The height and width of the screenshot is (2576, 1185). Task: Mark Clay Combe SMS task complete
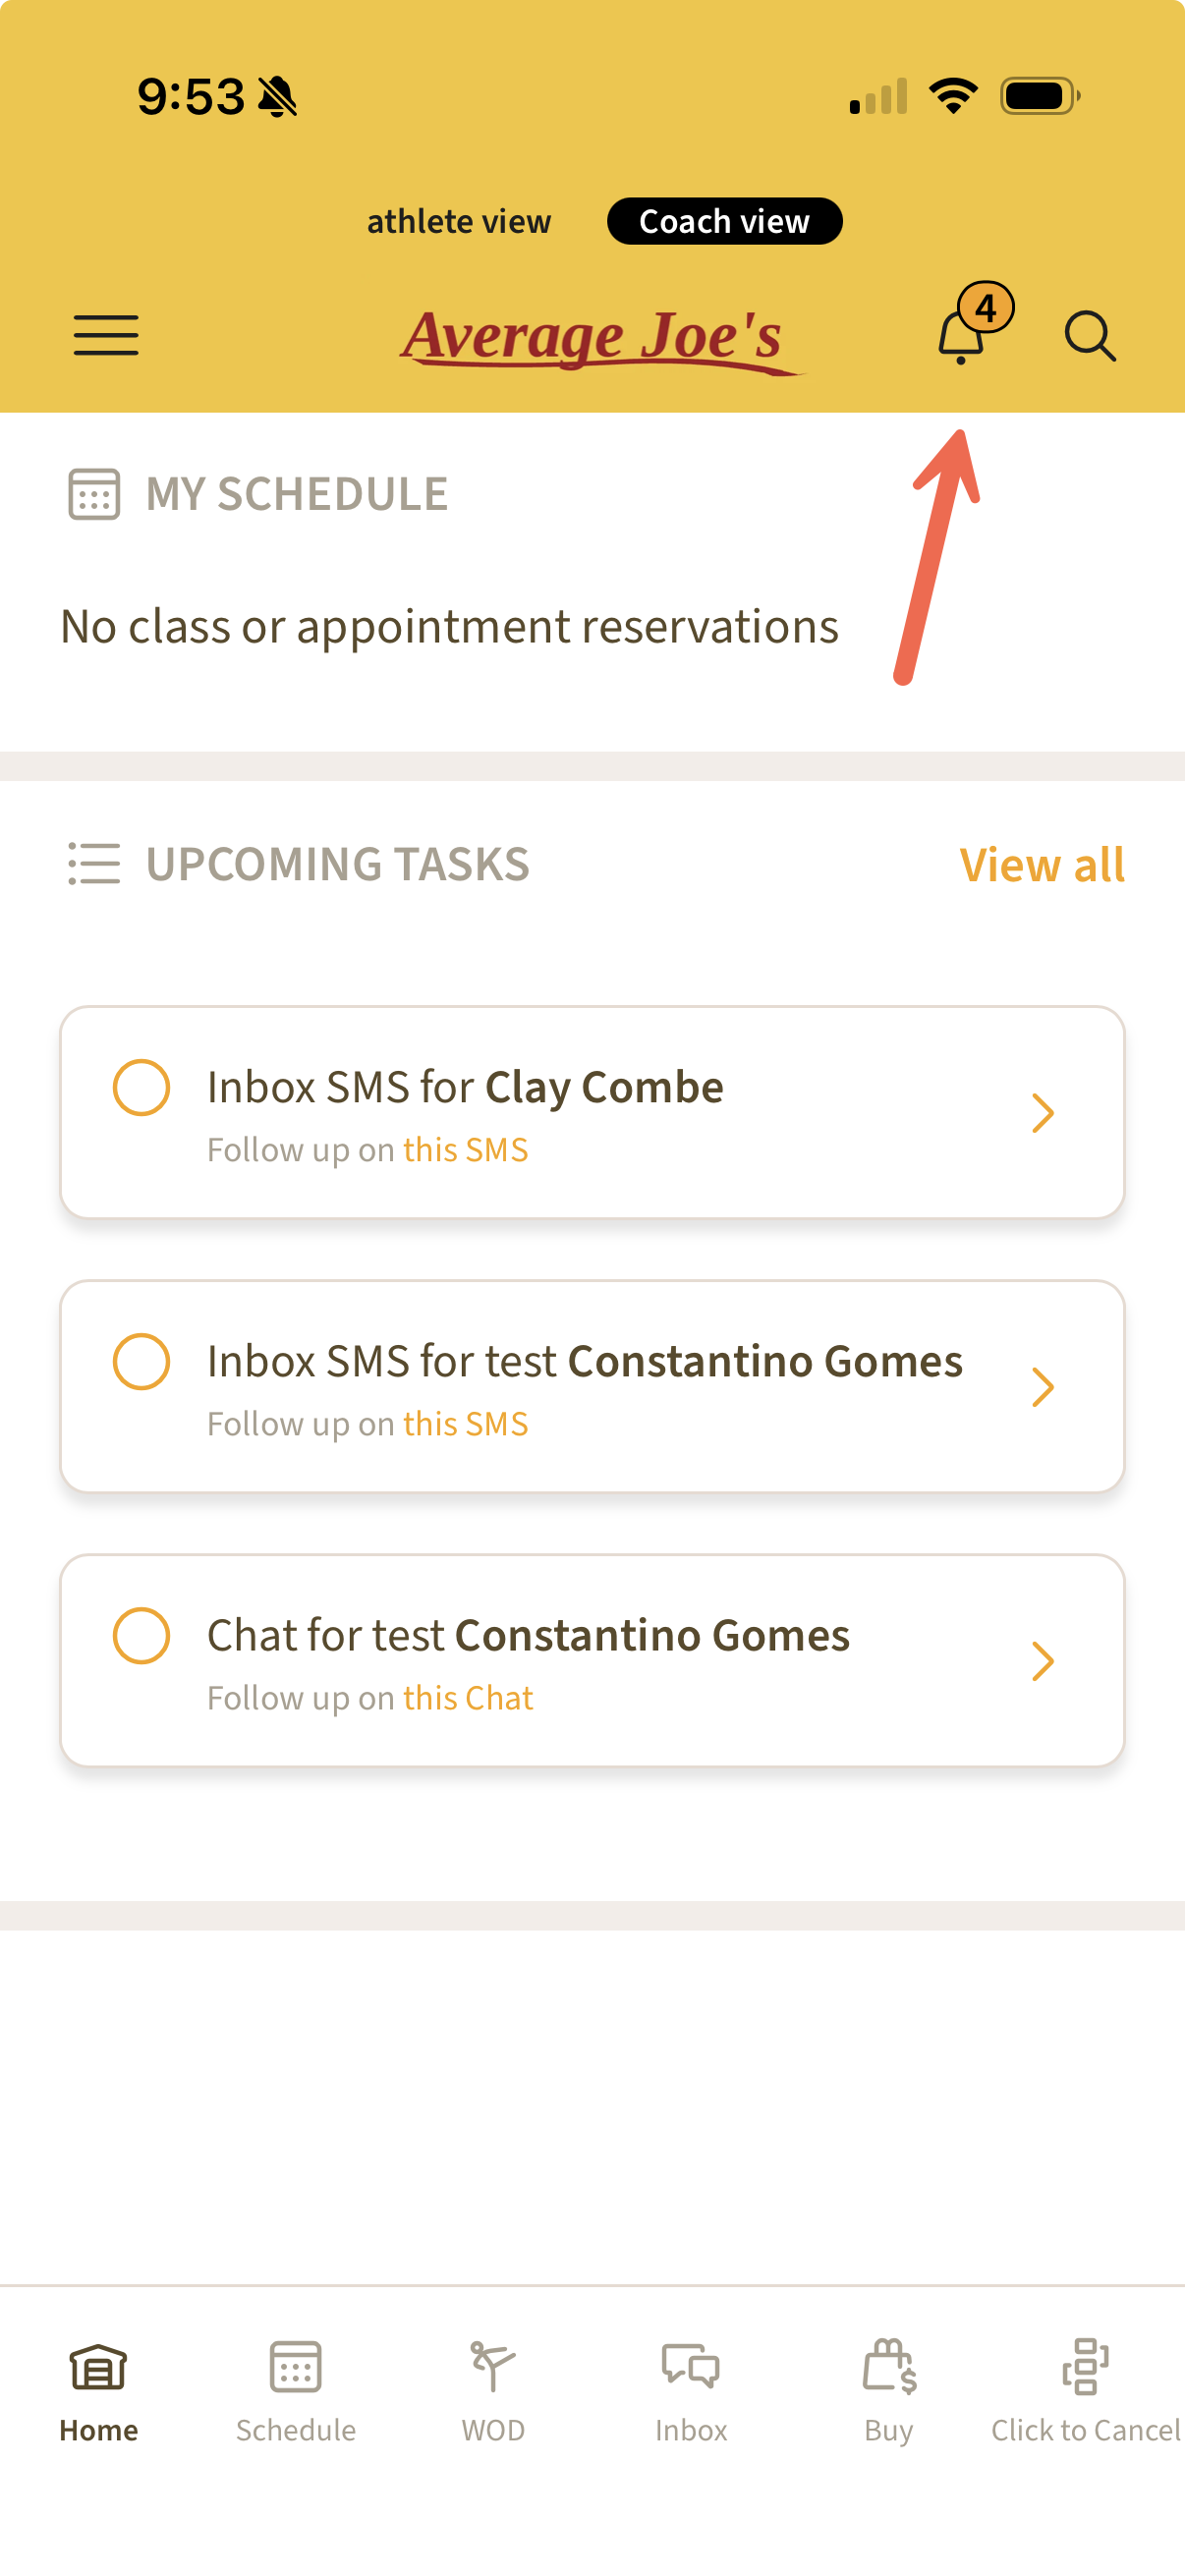[x=141, y=1087]
